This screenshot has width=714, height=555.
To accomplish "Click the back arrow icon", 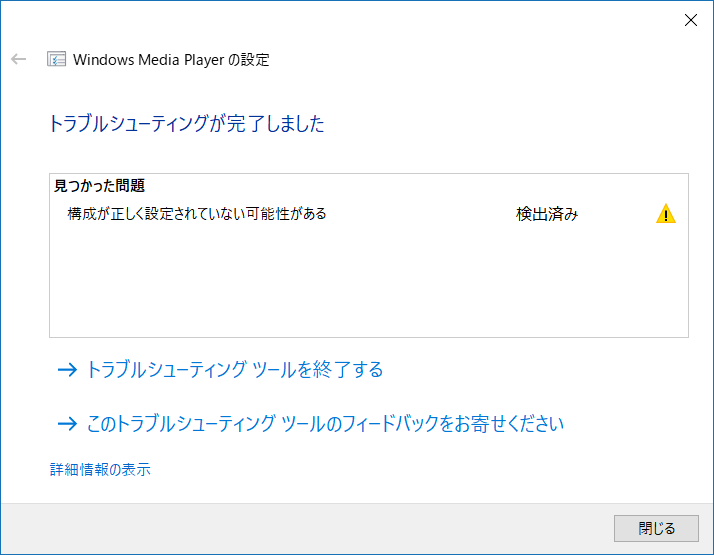I will coord(19,59).
